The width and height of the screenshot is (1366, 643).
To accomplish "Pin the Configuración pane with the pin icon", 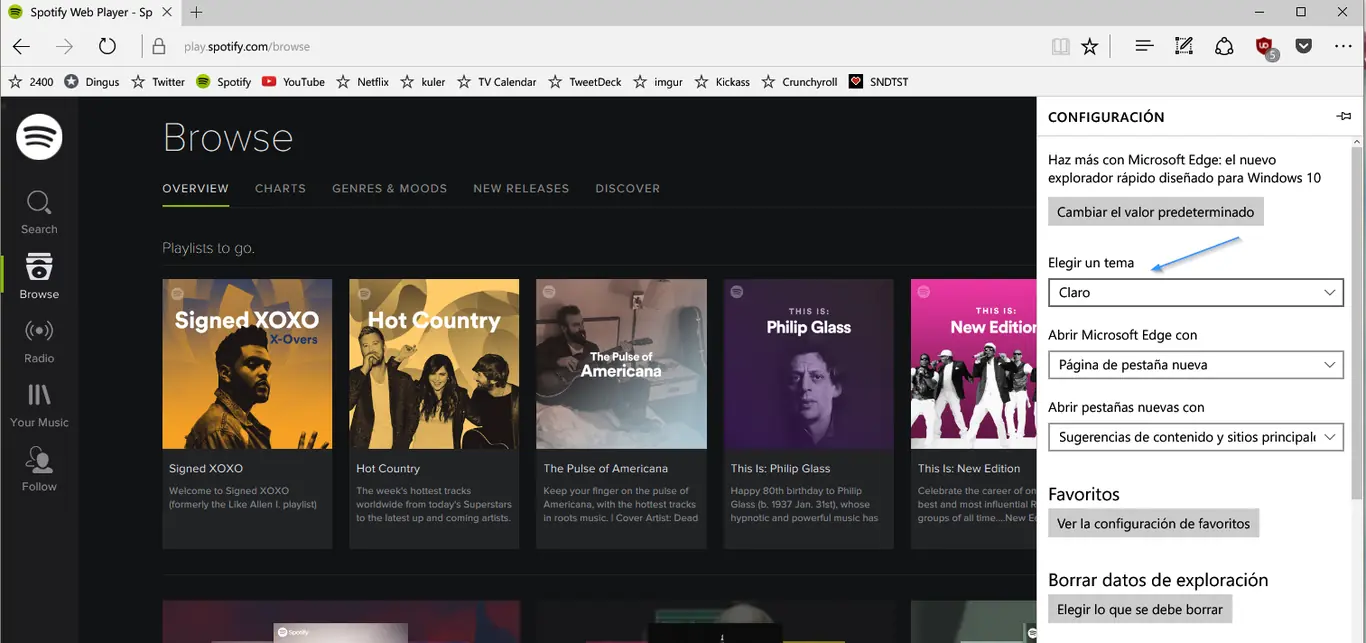I will point(1344,117).
